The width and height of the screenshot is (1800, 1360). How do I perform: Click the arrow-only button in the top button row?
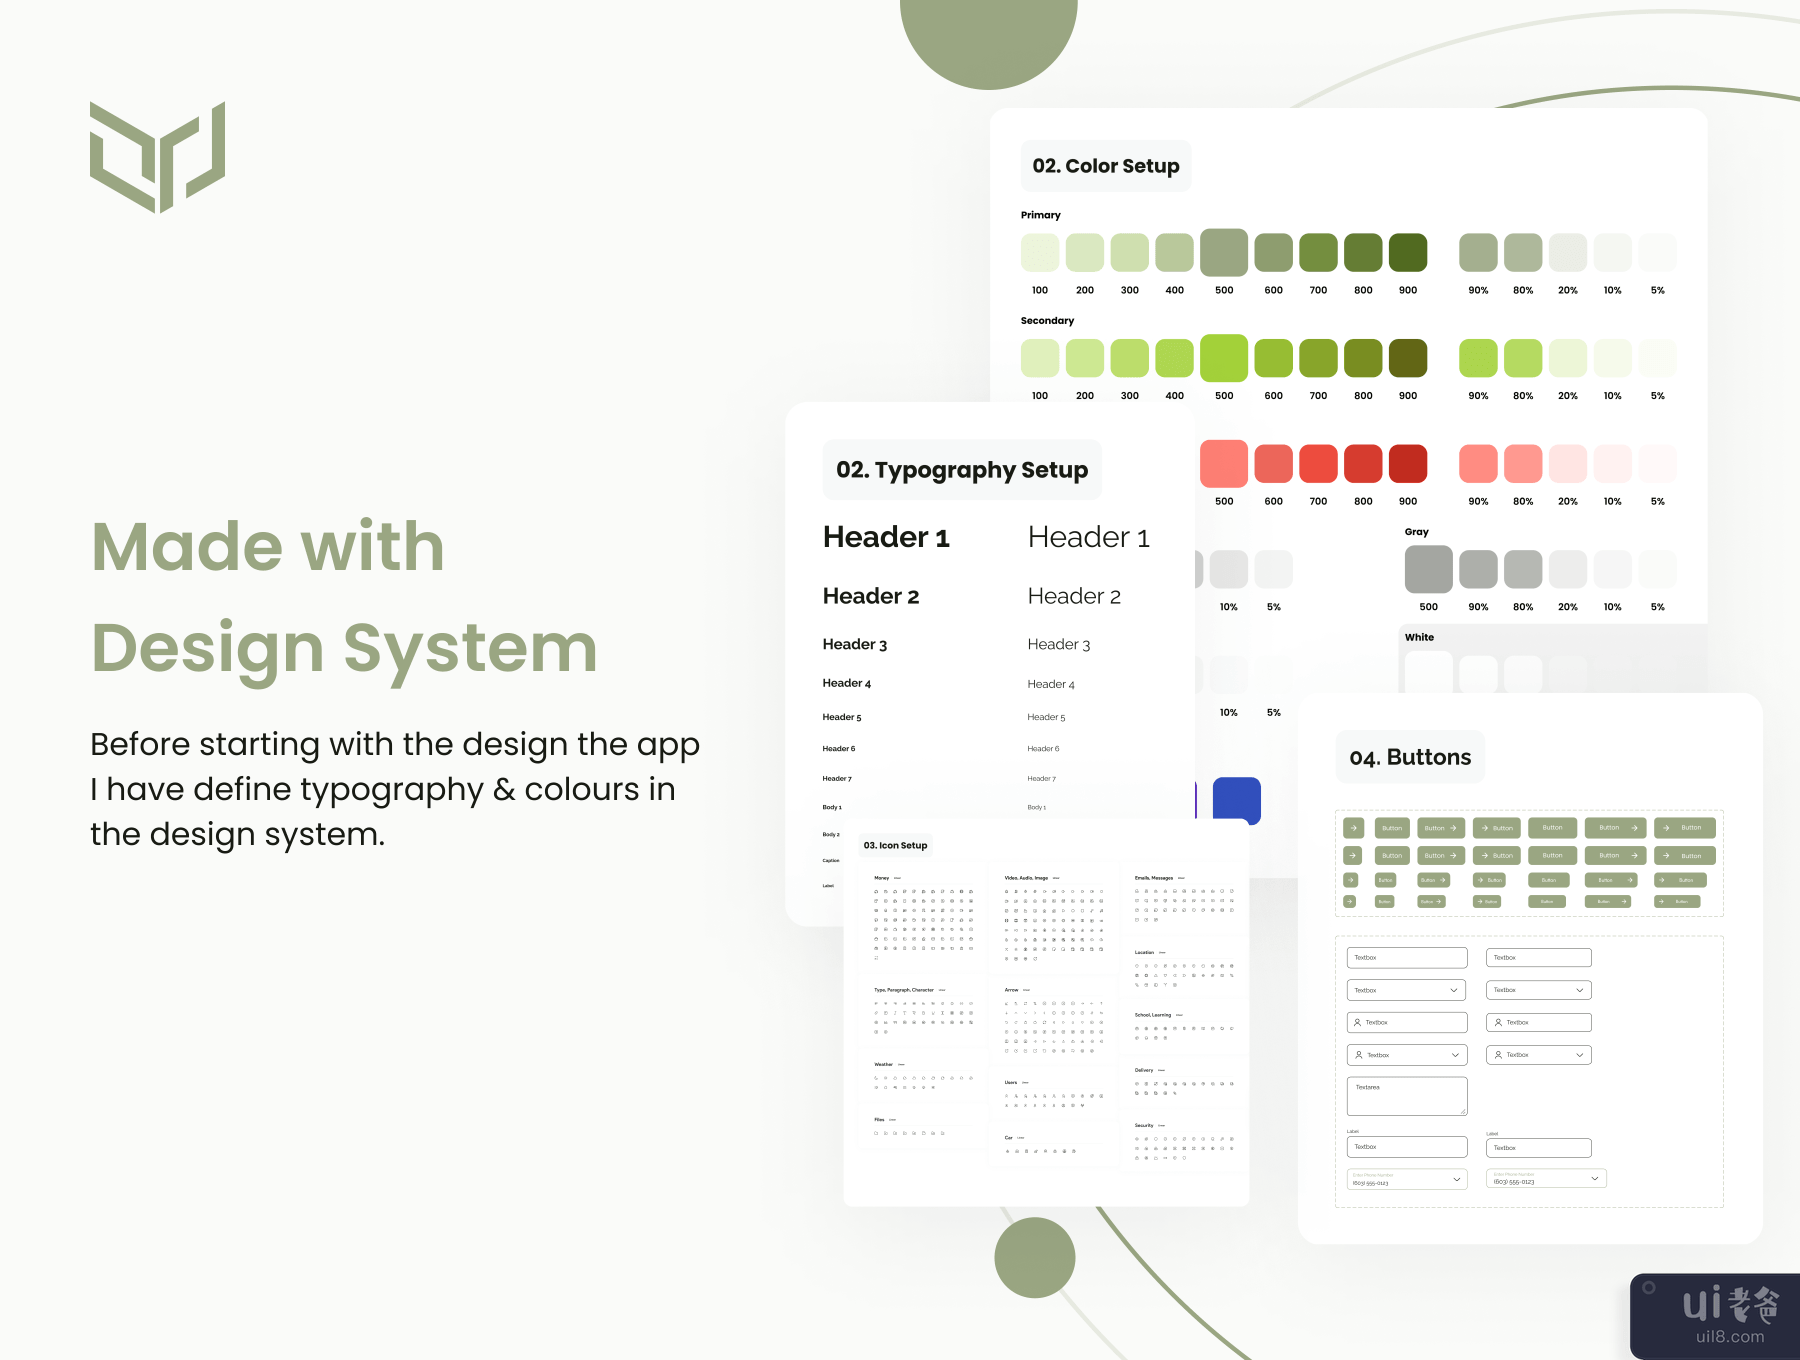pyautogui.click(x=1353, y=828)
